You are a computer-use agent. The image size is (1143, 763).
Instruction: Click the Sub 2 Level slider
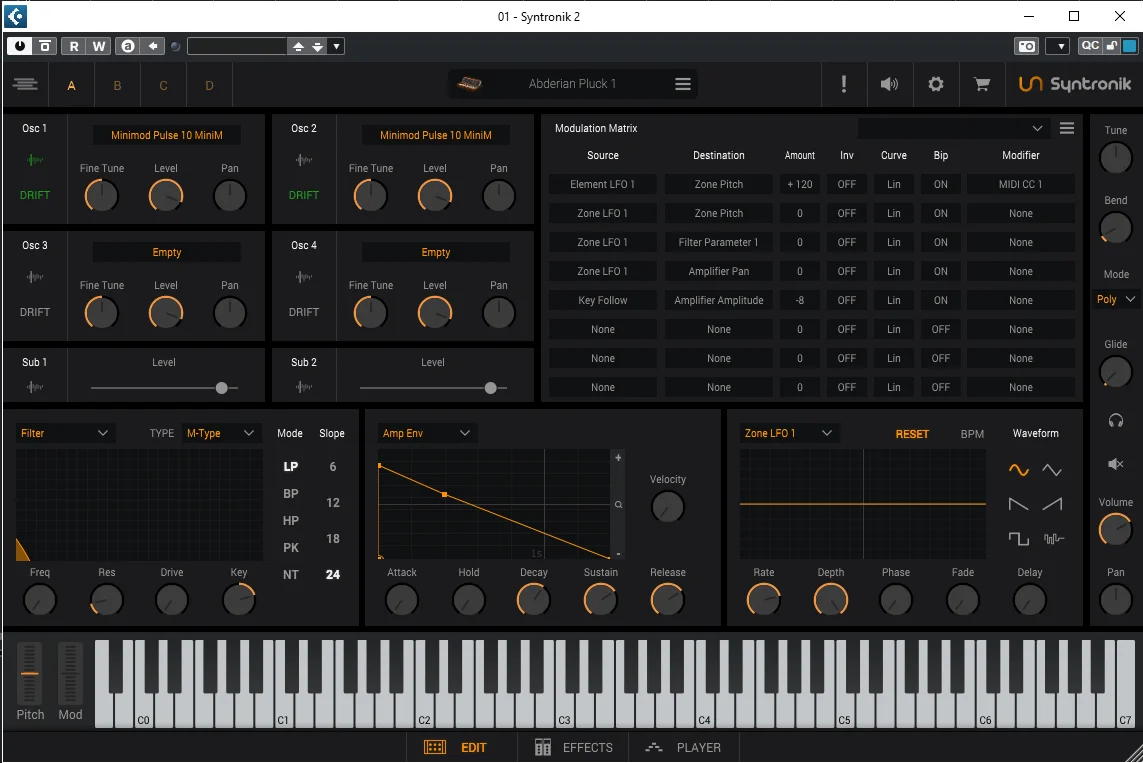tap(433, 388)
